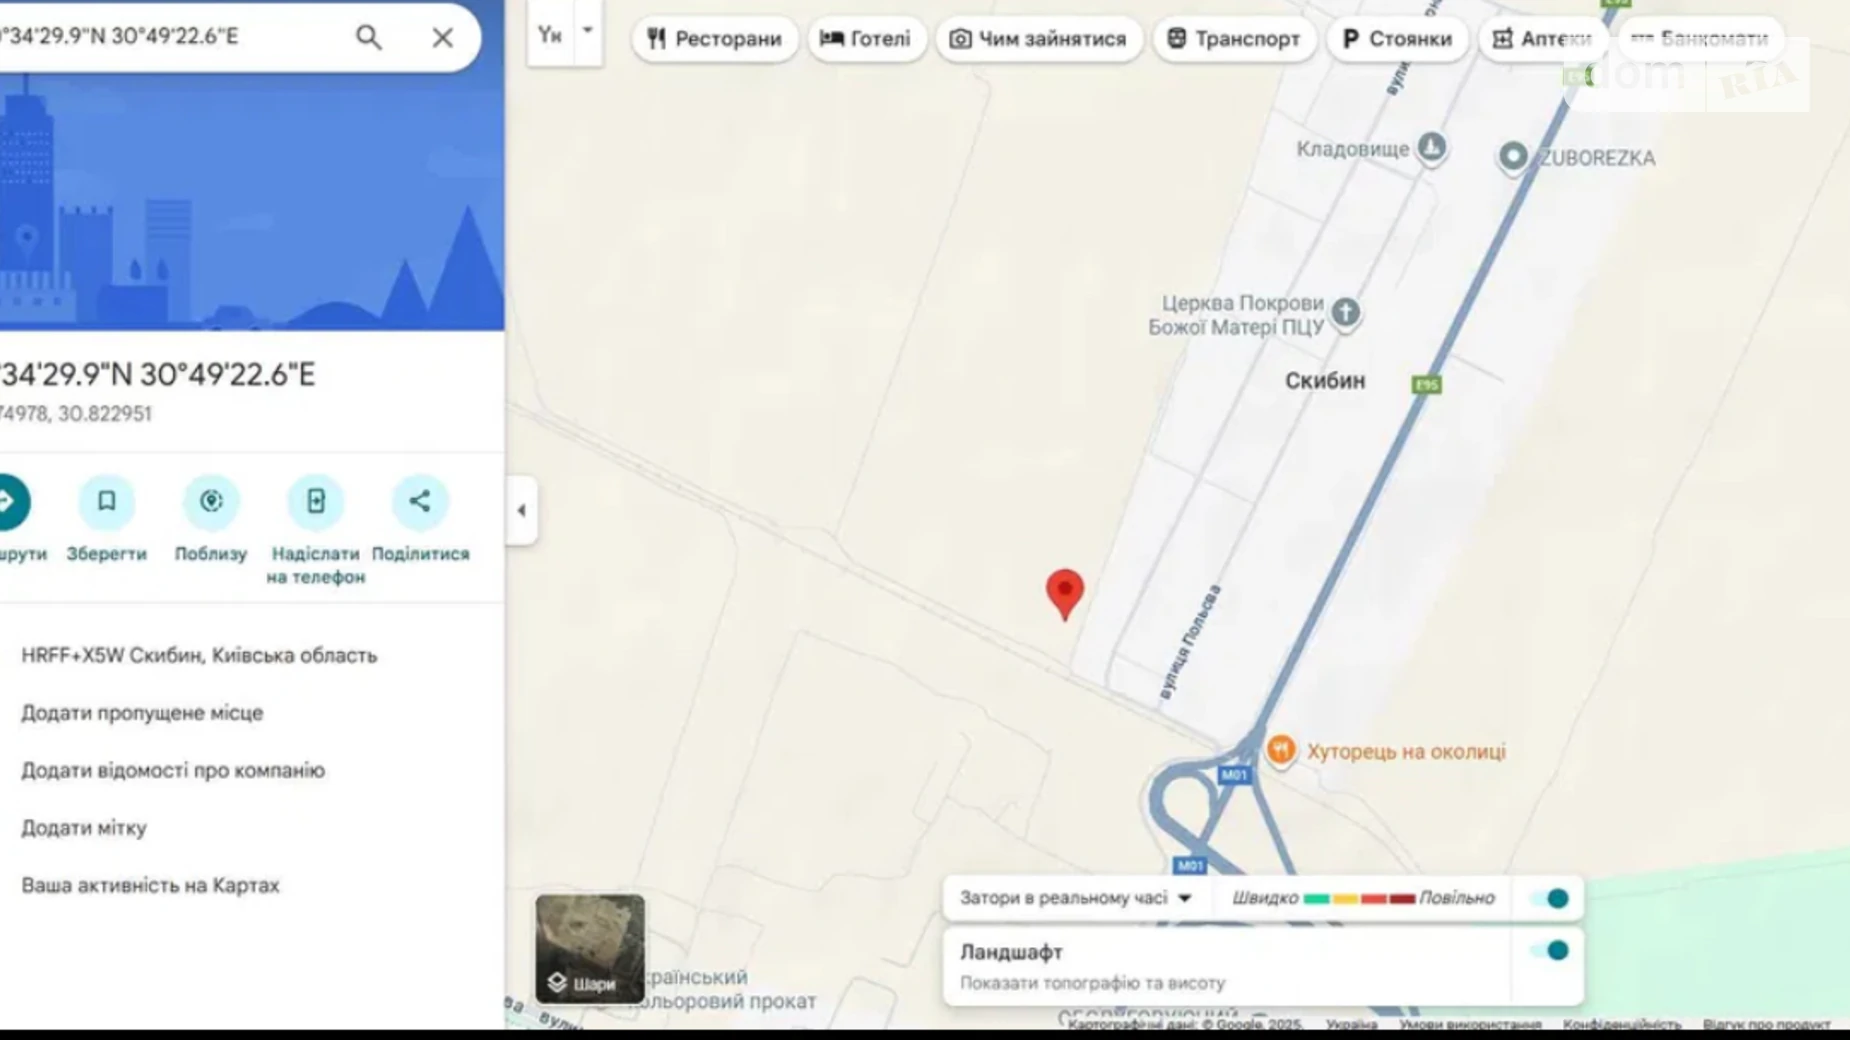Select the Поблизу nearby icon
The width and height of the screenshot is (1850, 1040).
[x=211, y=502]
